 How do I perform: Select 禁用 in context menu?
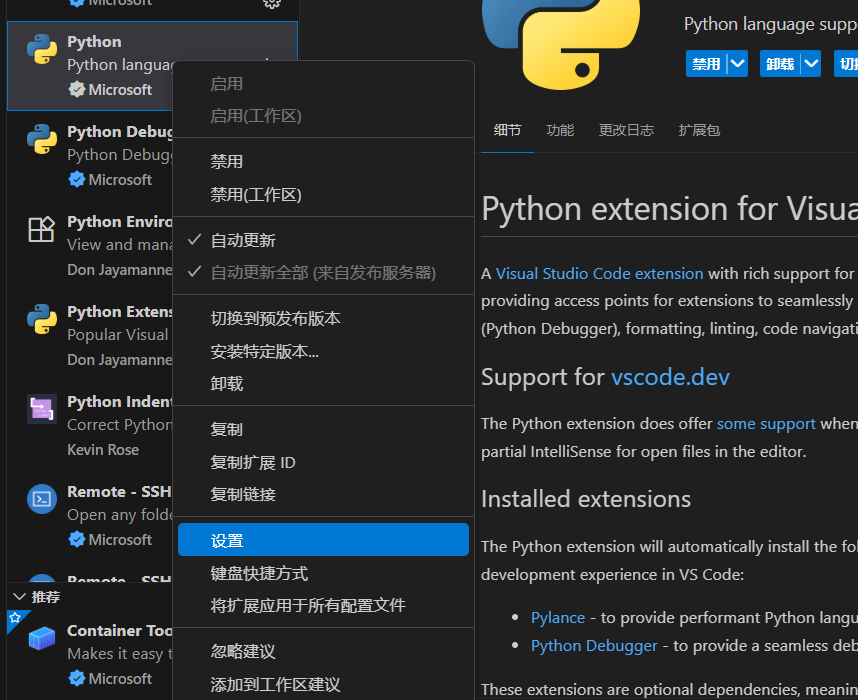(323, 161)
